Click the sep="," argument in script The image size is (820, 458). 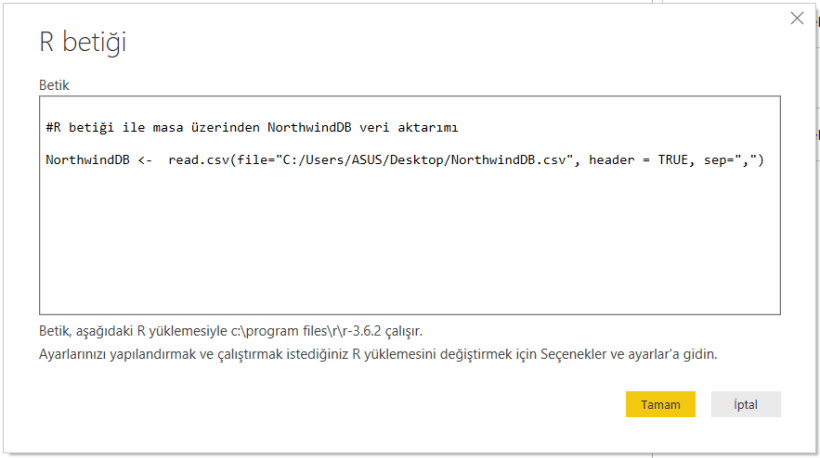[x=731, y=160]
